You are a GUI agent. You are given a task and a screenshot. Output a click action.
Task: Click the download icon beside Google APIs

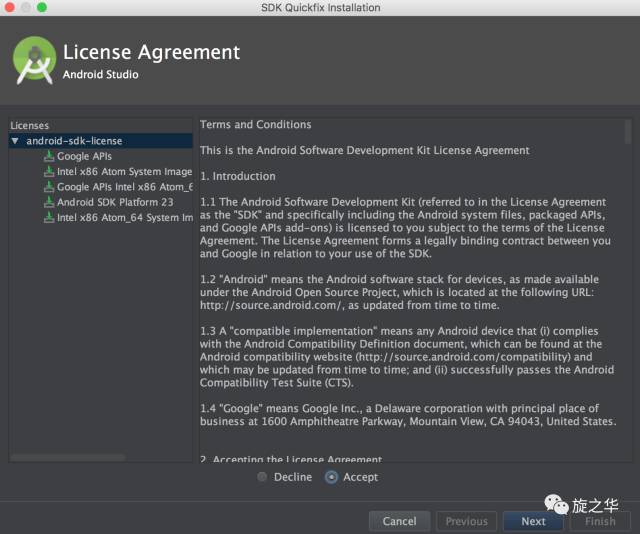(49, 156)
